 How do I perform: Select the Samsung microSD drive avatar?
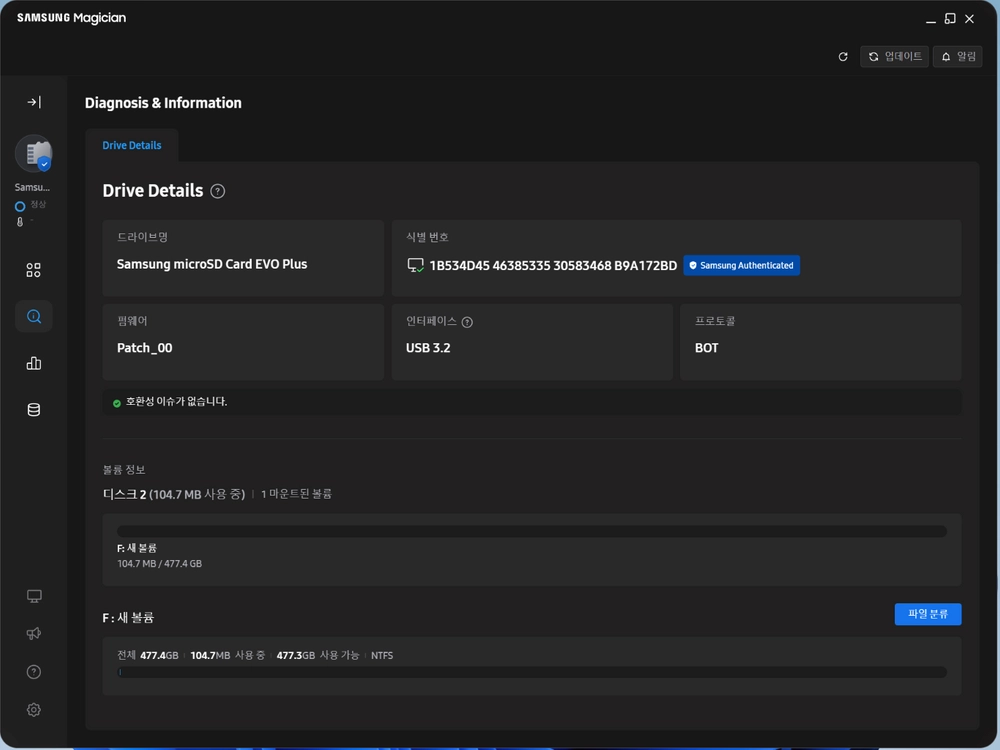pos(34,154)
